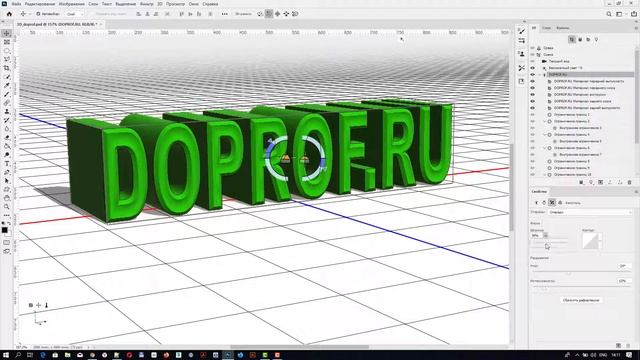Toggle visibility of Текущий вид row
Screen dimensions: 640x360
[x=532, y=61]
